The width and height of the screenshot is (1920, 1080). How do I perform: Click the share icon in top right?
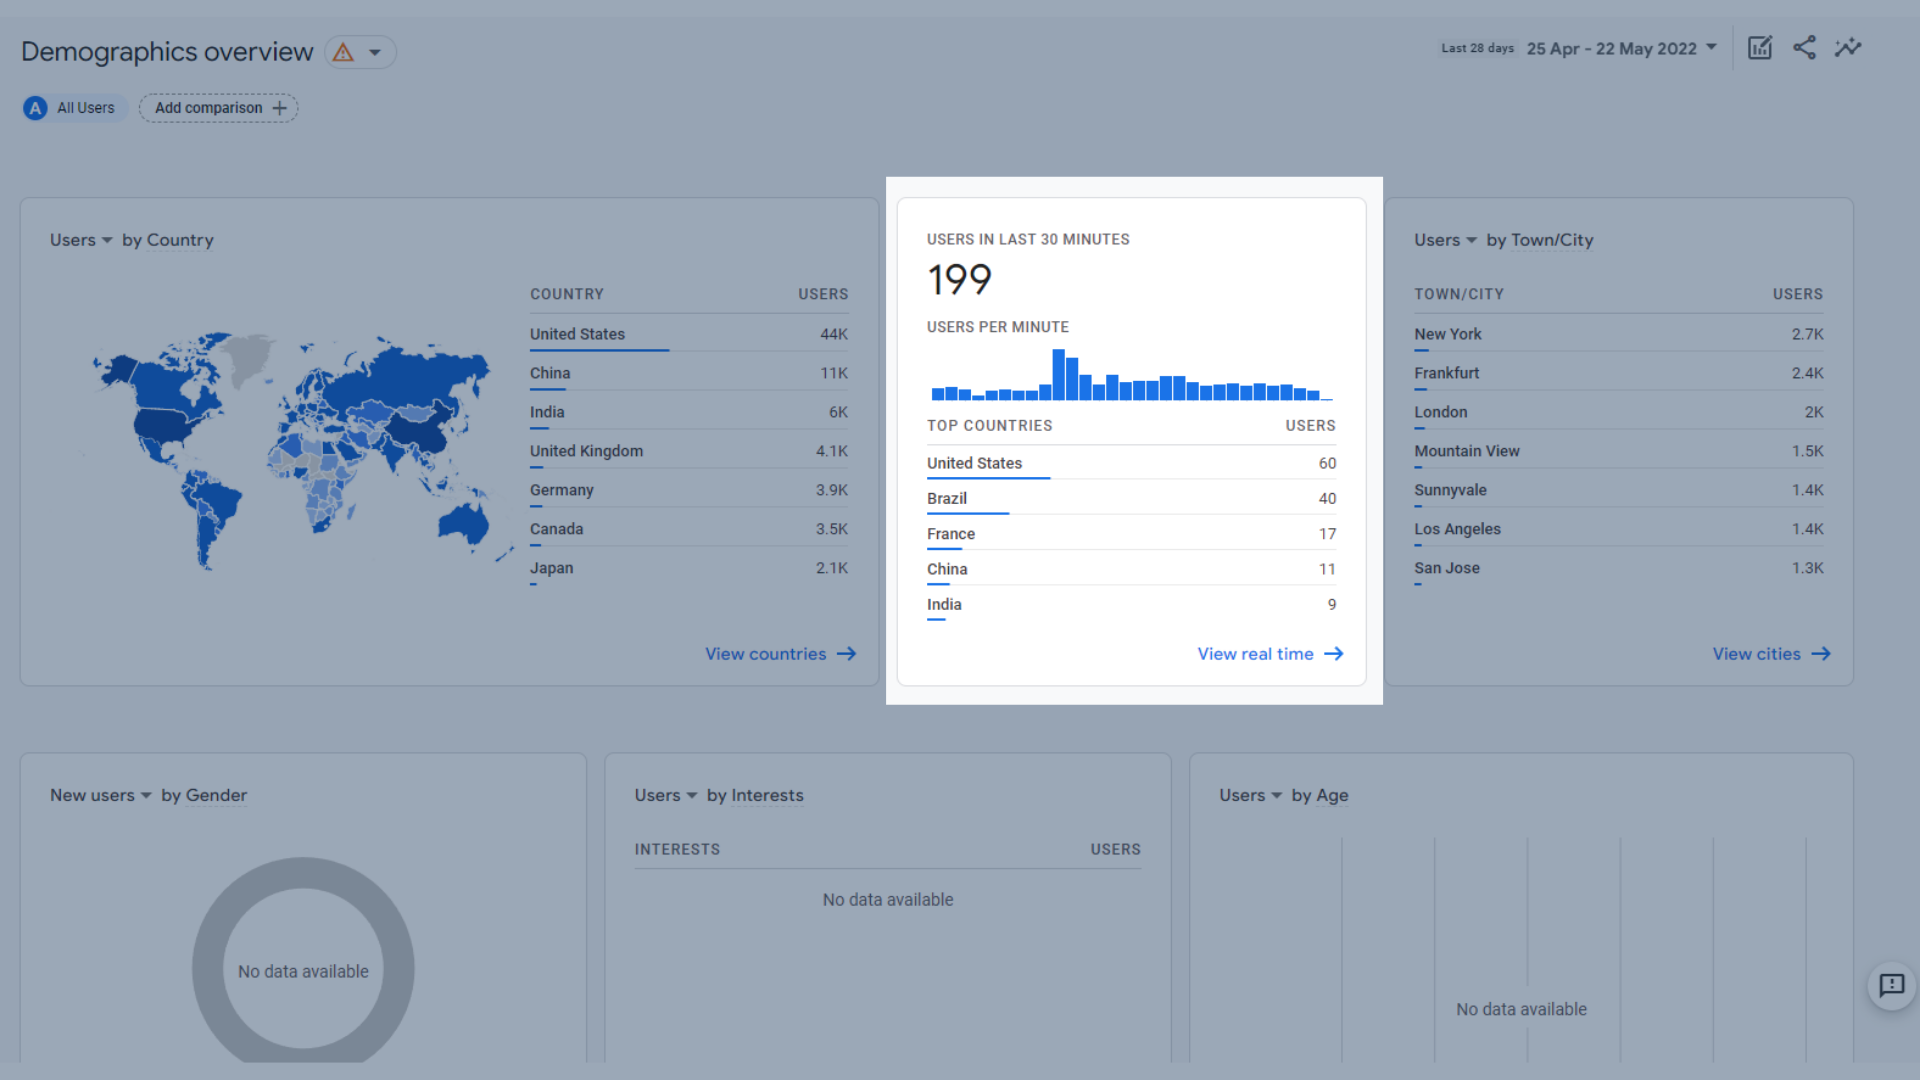pyautogui.click(x=1804, y=47)
